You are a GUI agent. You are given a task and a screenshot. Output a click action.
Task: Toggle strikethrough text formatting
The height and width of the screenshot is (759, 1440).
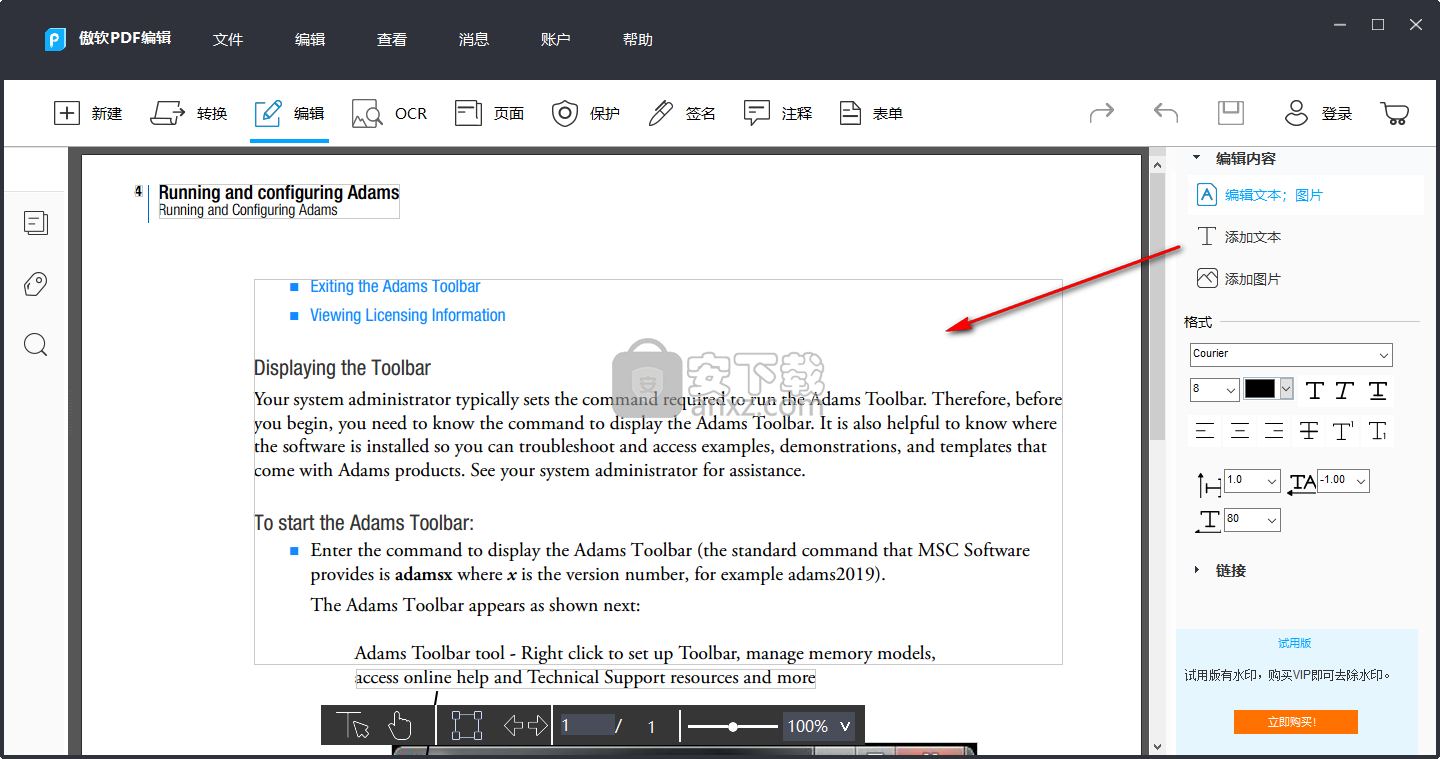point(1308,431)
